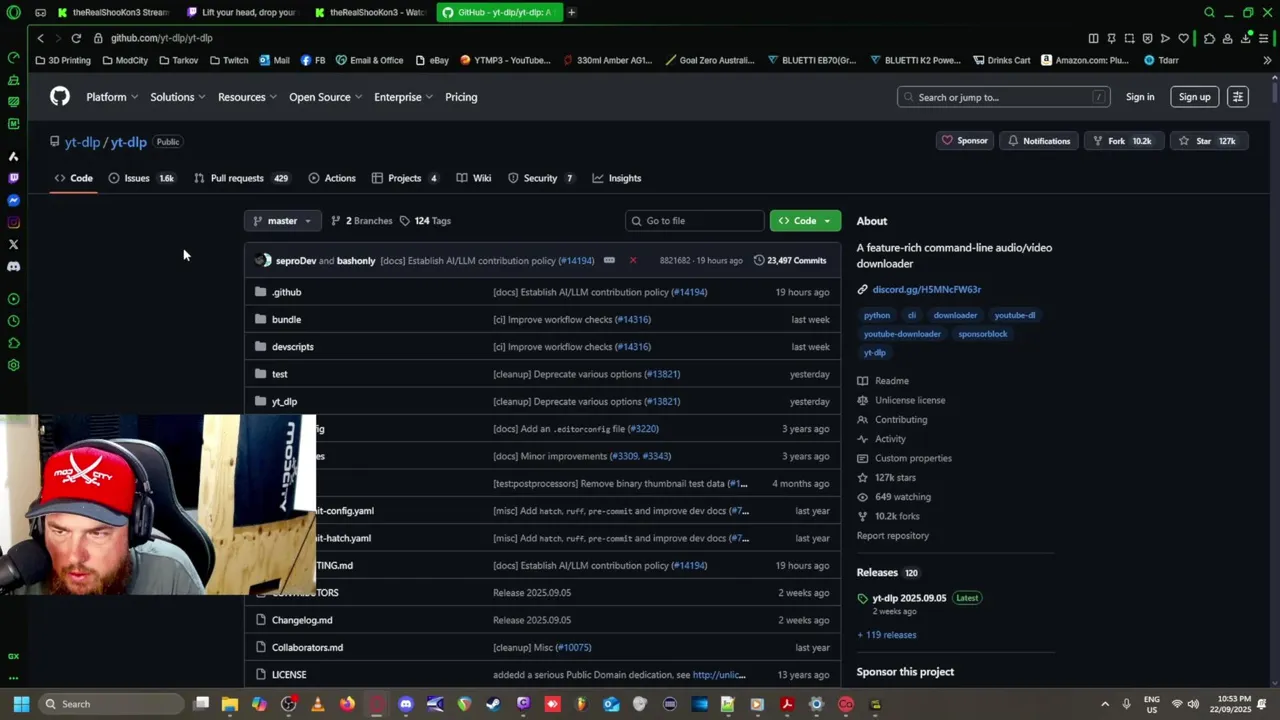The height and width of the screenshot is (720, 1280).
Task: View the 124 Tags link
Action: pos(425,221)
